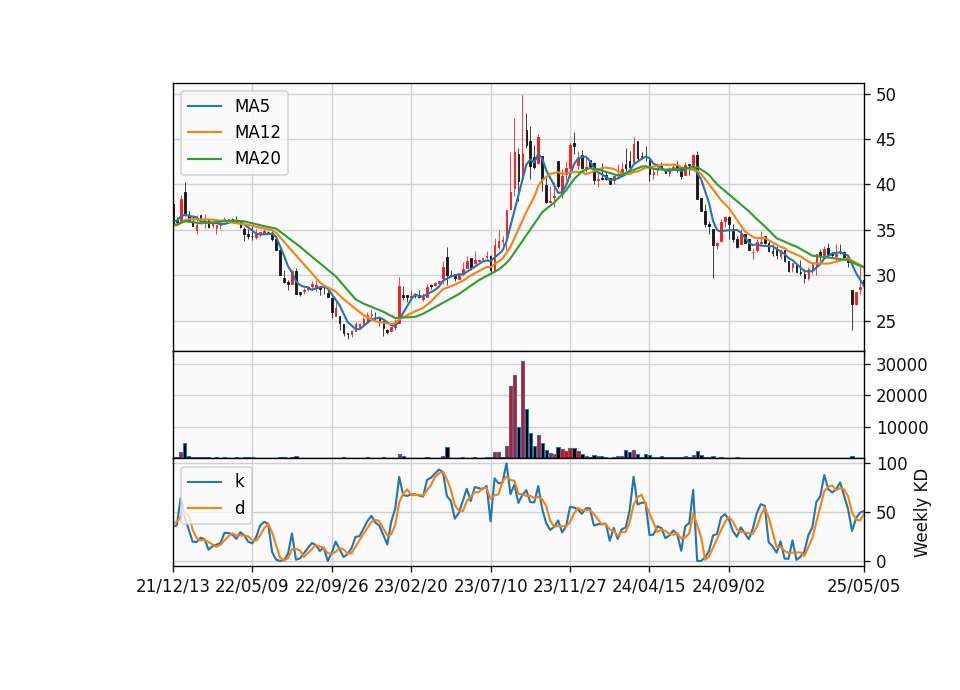Click the KD axis value 100
This screenshot has width=960, height=690.
click(x=891, y=464)
